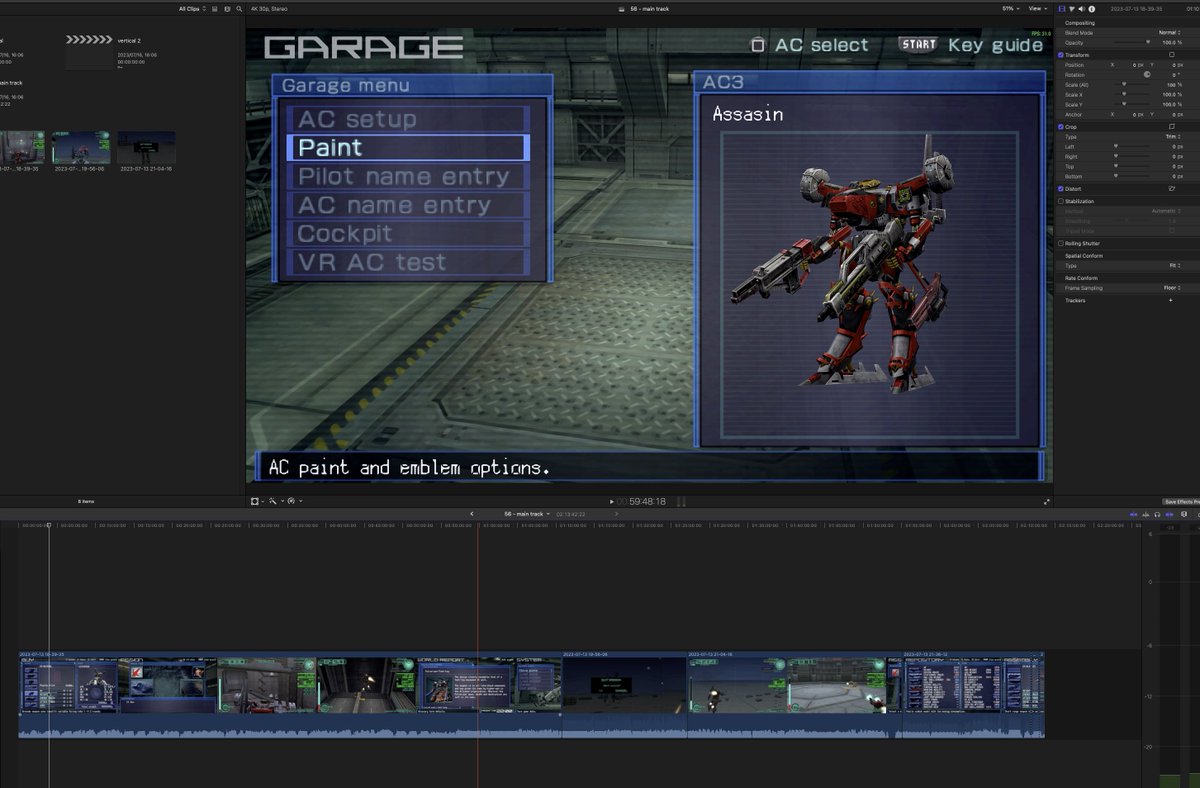Switch to the Color inspector icon
The image size is (1200, 788).
1073,8
